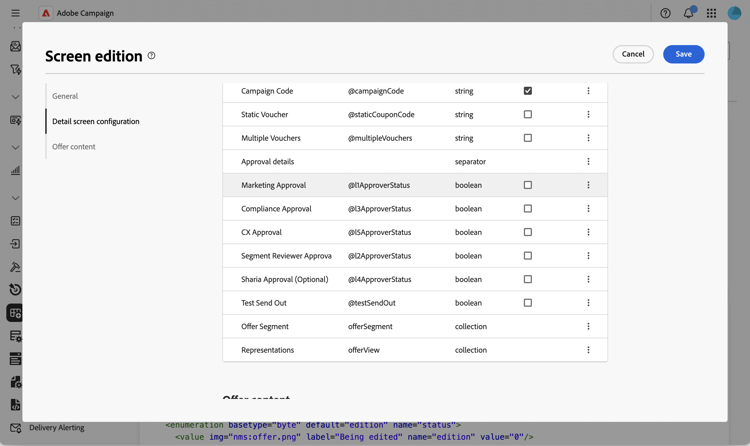The width and height of the screenshot is (750, 446).
Task: Open more options for Segment Reviewer Approval row
Action: click(588, 256)
